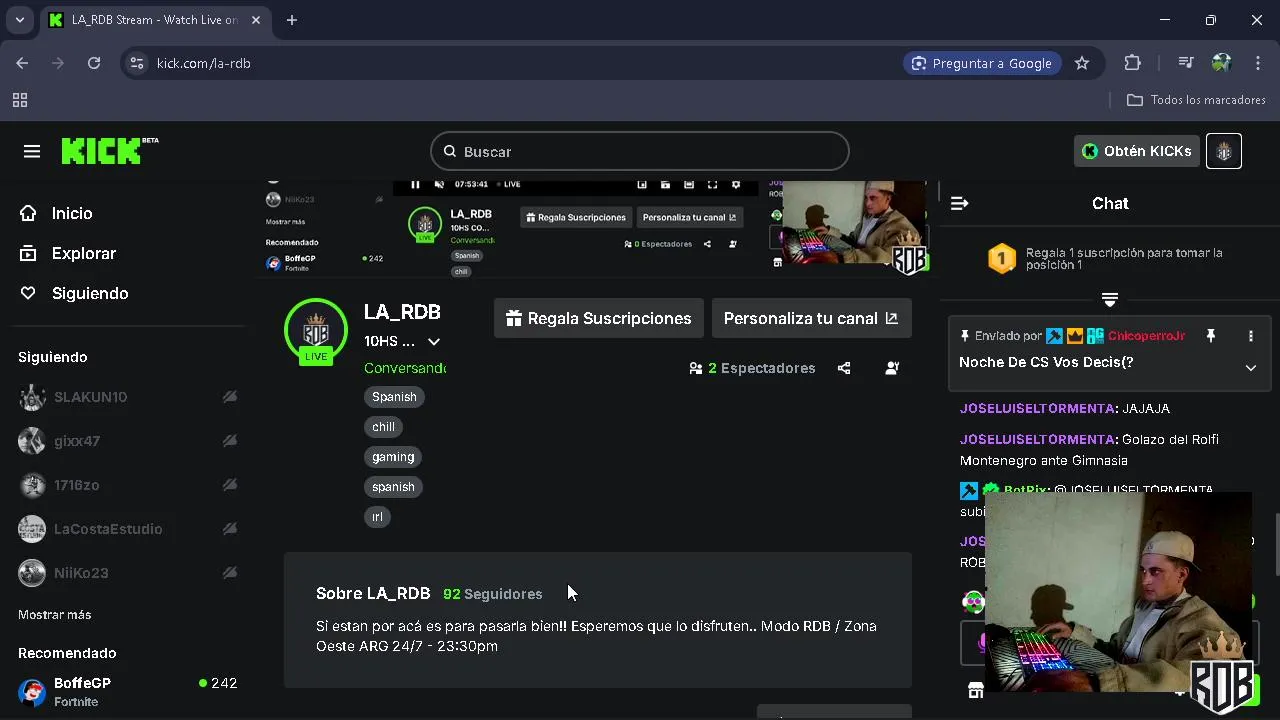1280x720 pixels.
Task: Open Chrome extensions puzzle icon
Action: [1132, 63]
